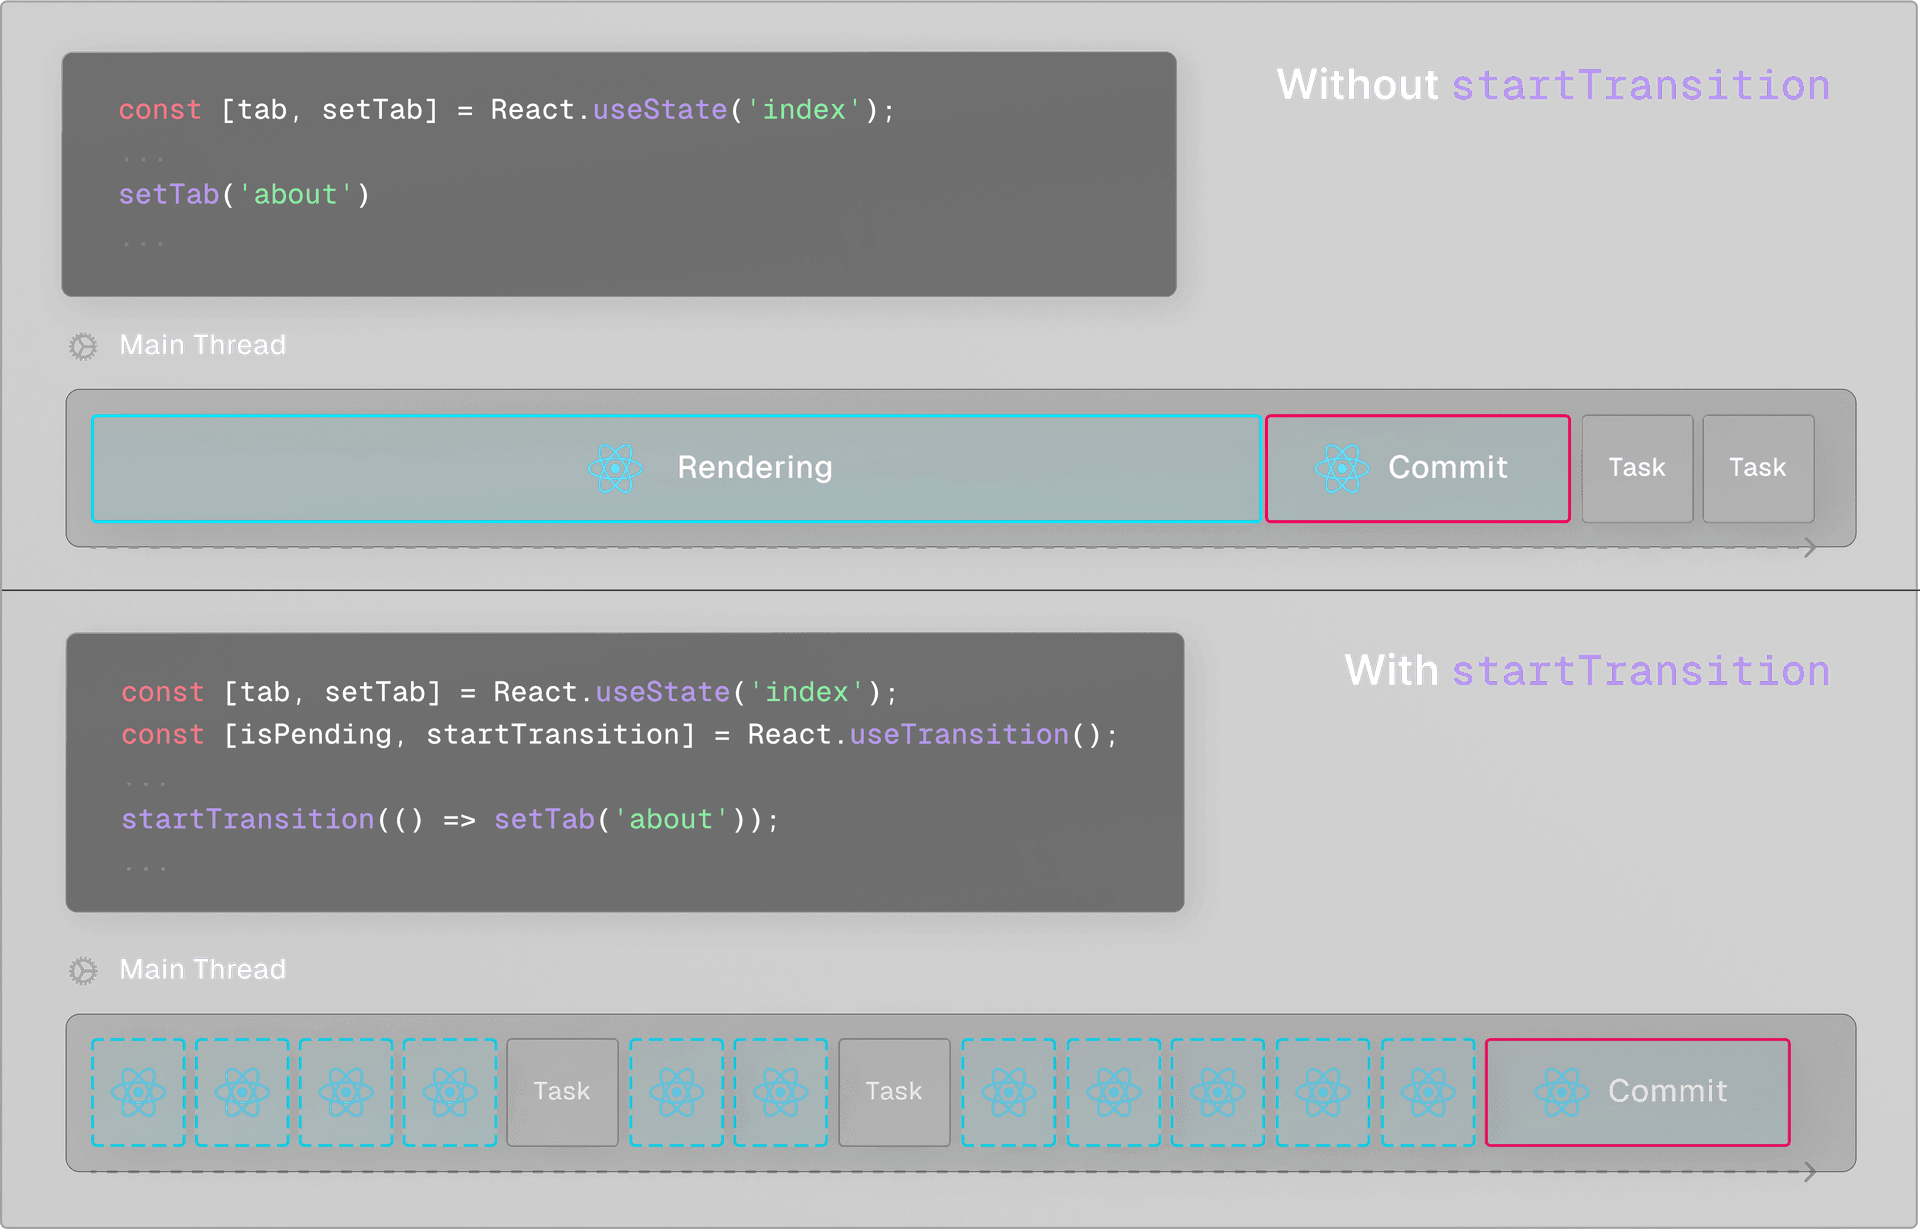The height and width of the screenshot is (1229, 1920).
Task: Click the large Rendering block label
Action: (754, 467)
